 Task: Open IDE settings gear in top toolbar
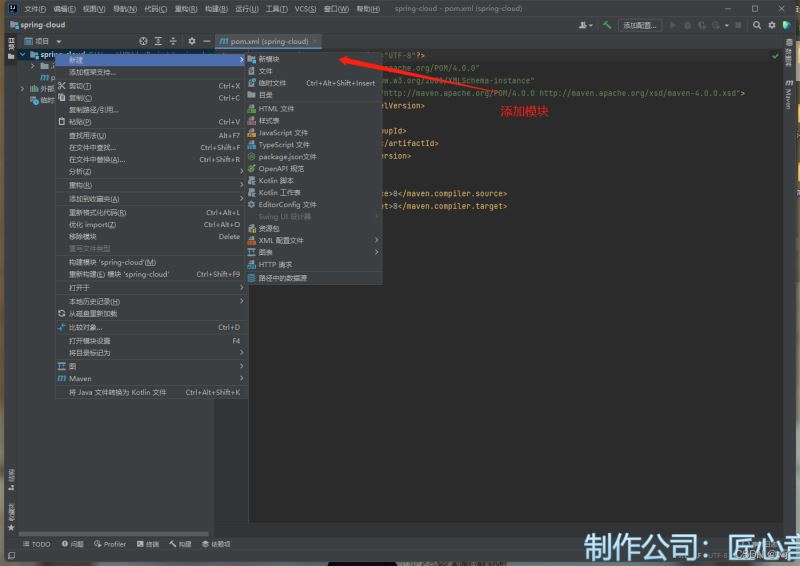(772, 25)
